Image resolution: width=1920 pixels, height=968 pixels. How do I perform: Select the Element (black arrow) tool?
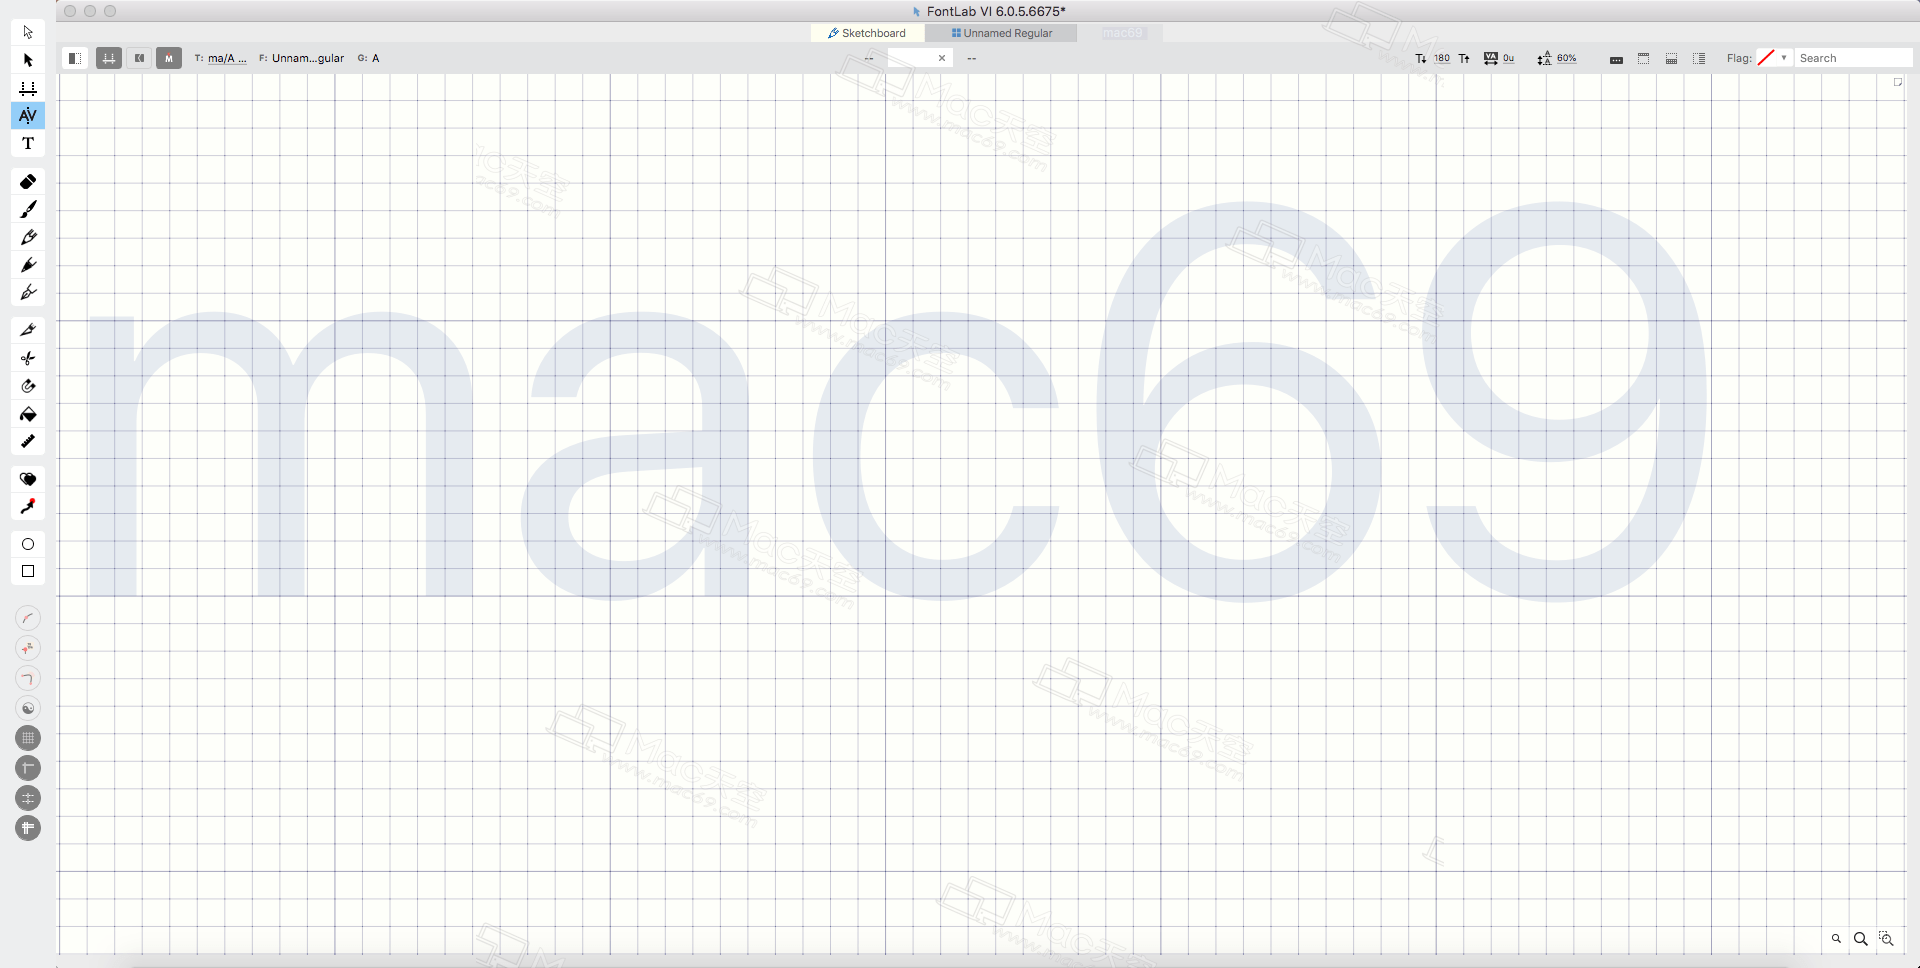(28, 60)
